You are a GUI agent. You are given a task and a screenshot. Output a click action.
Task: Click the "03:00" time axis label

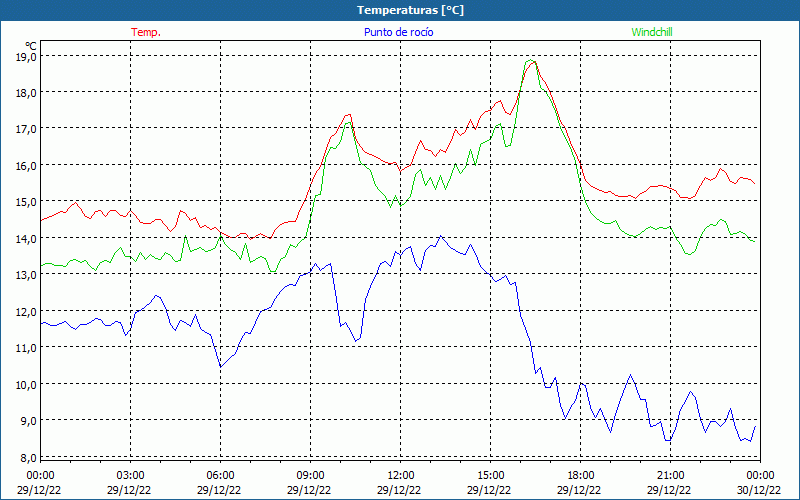[x=130, y=476]
